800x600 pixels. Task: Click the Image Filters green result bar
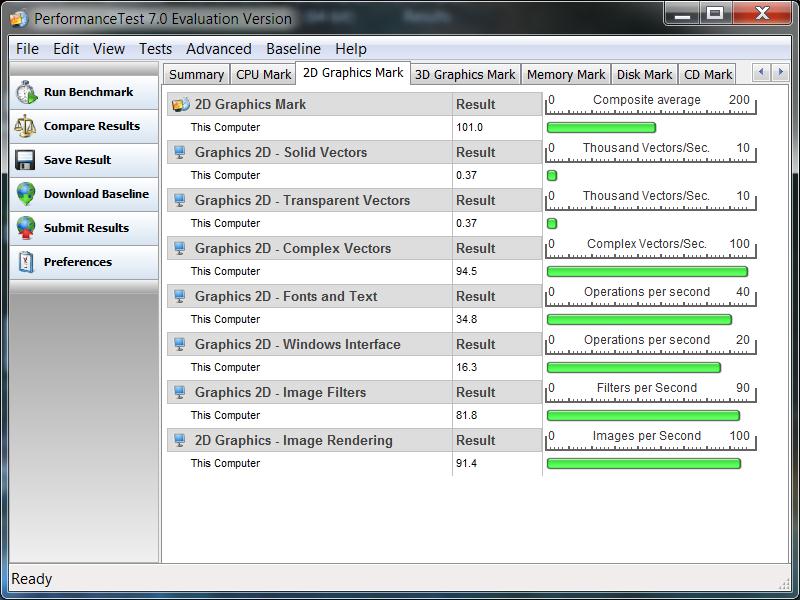pos(643,415)
